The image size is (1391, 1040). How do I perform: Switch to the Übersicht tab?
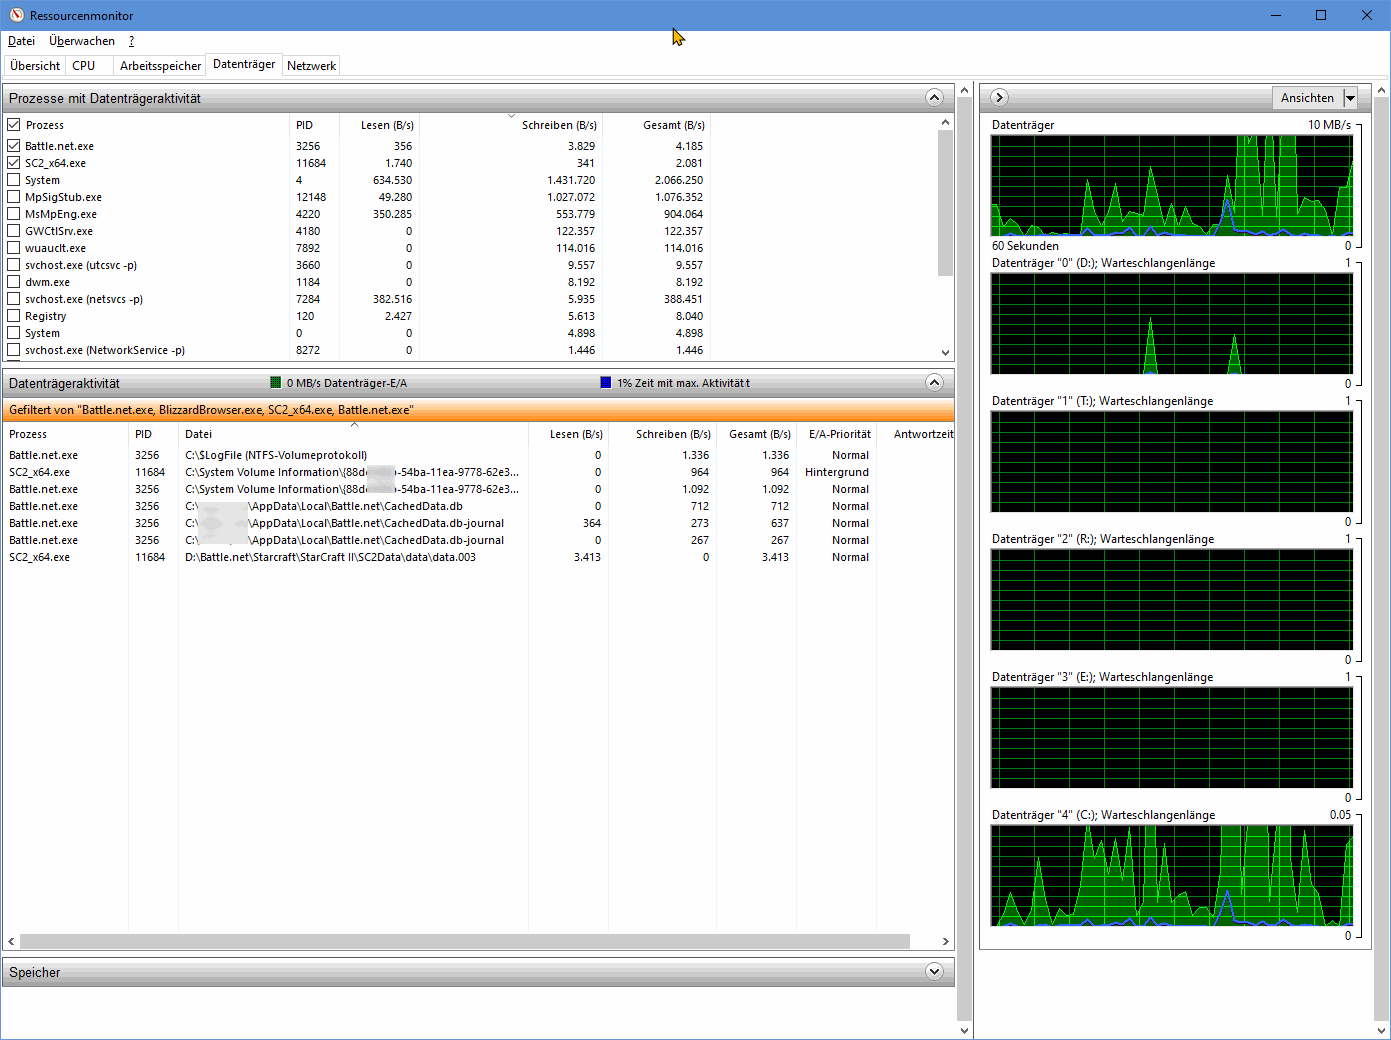[35, 65]
